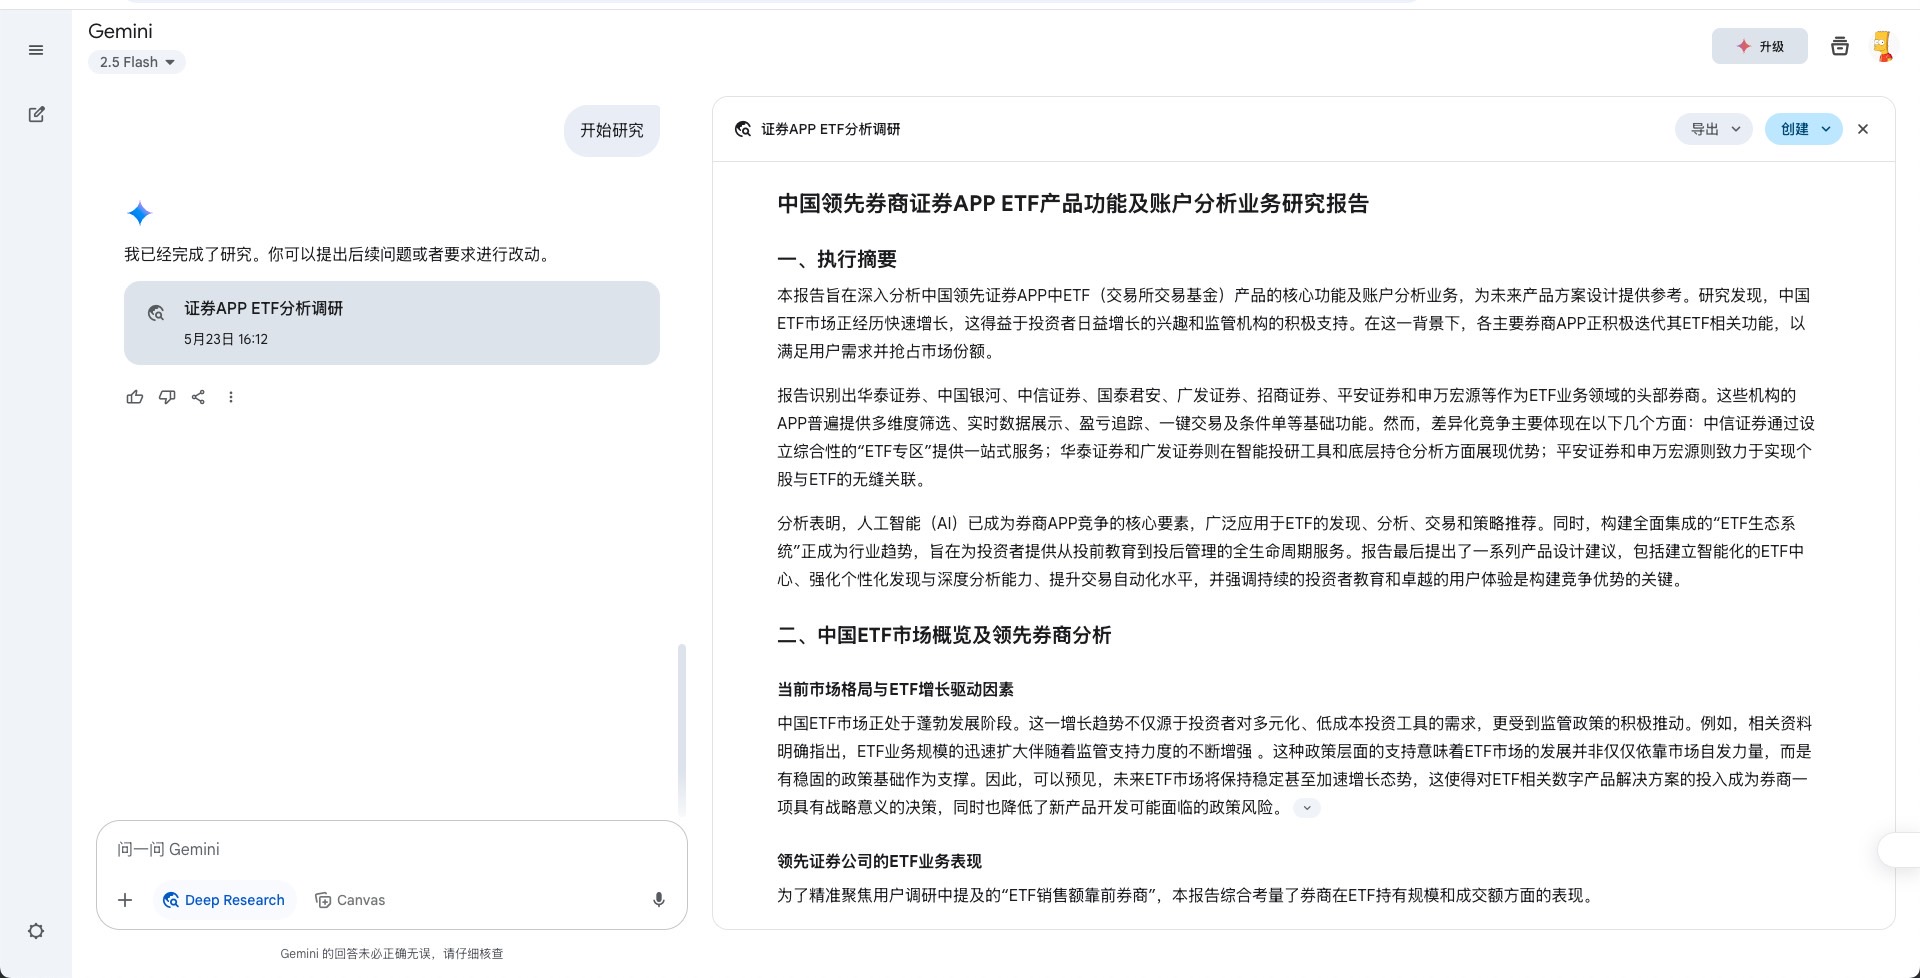Image resolution: width=1920 pixels, height=978 pixels.
Task: Start a new chat with pencil icon
Action: [36, 114]
